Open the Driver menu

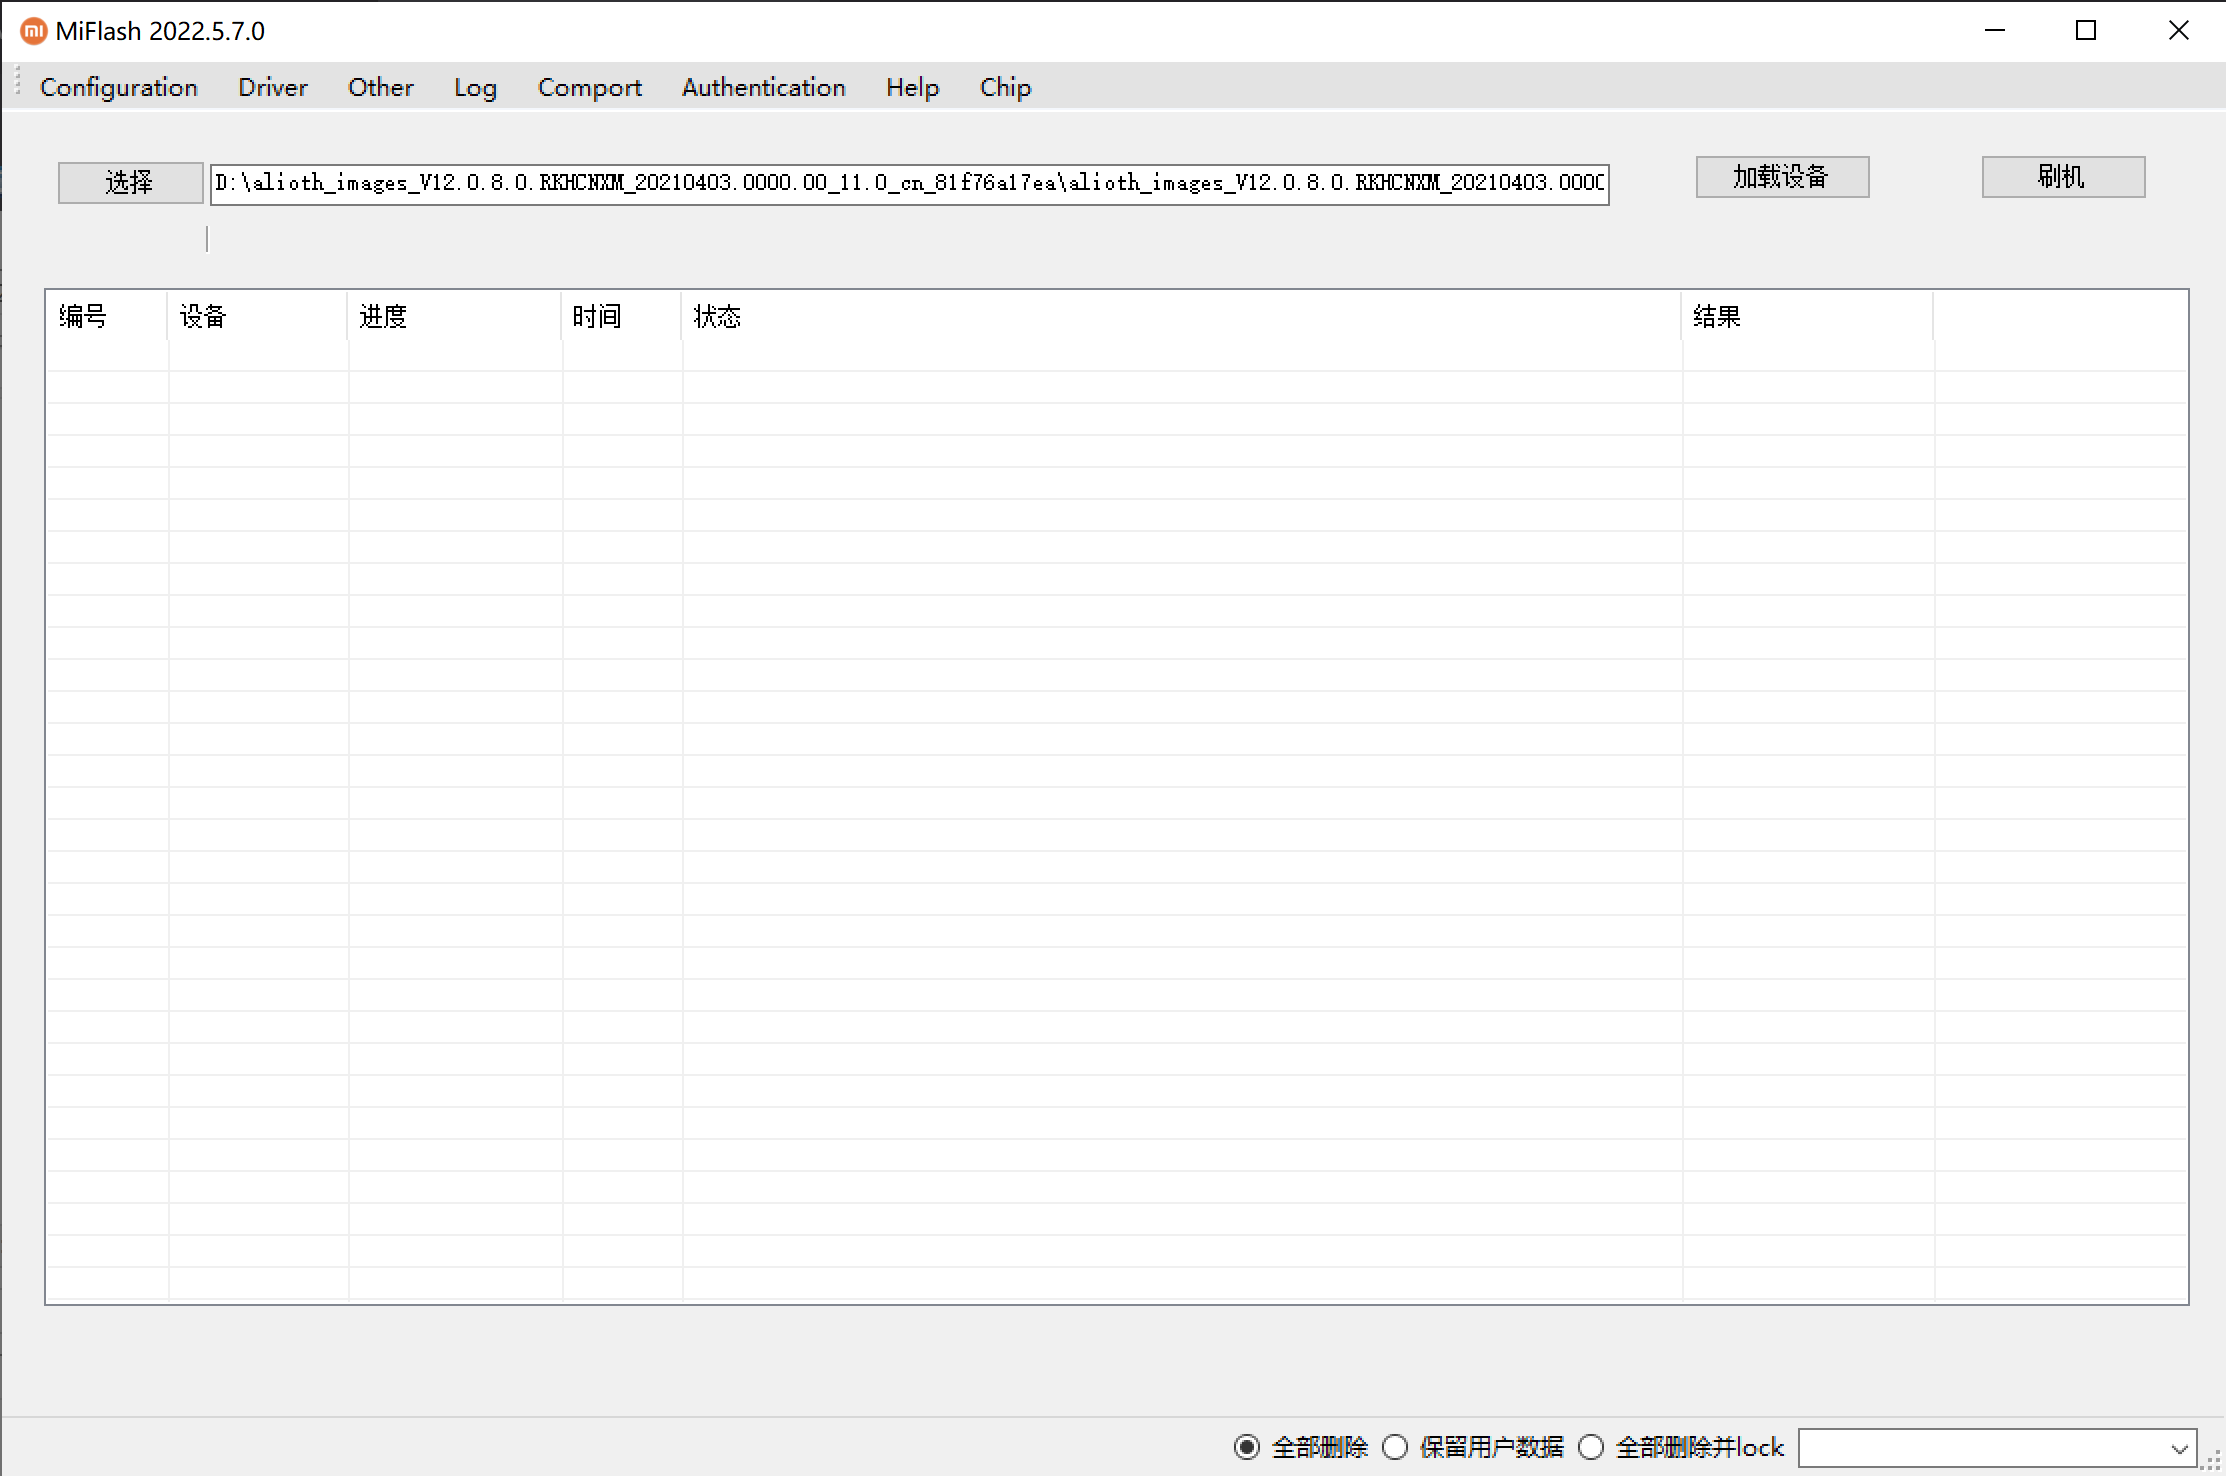point(272,87)
